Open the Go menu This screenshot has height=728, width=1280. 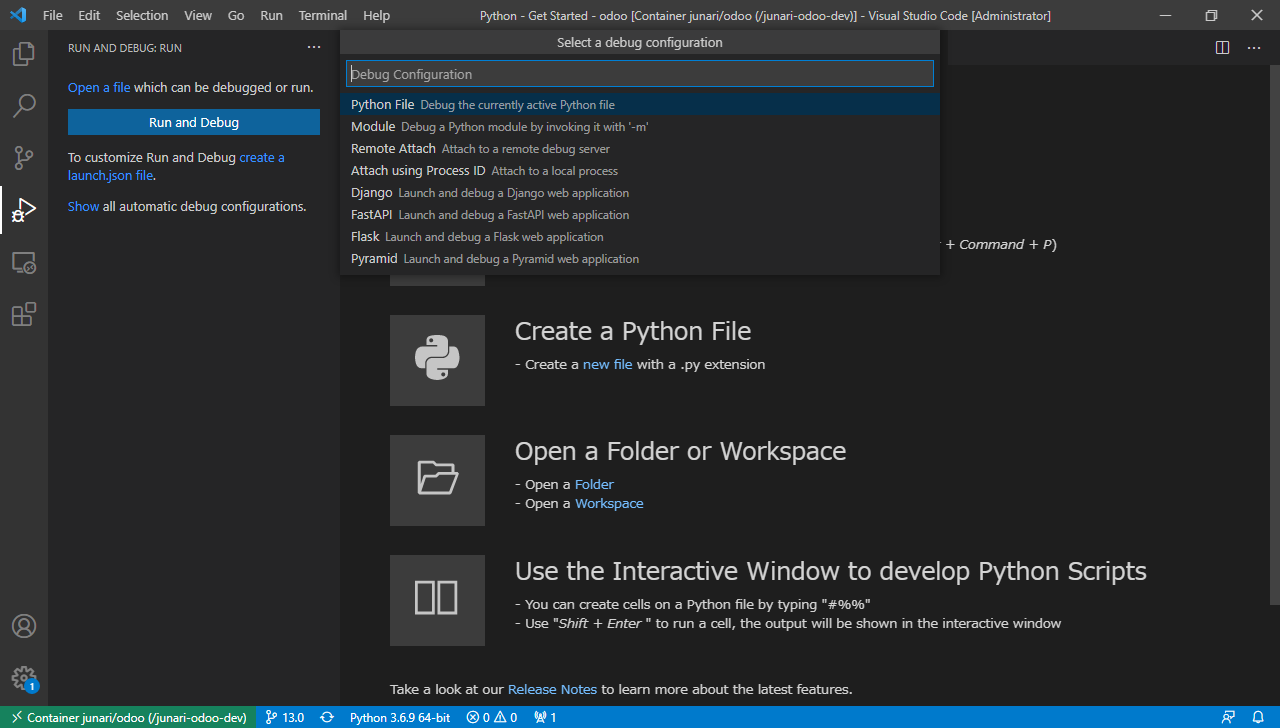click(x=236, y=15)
